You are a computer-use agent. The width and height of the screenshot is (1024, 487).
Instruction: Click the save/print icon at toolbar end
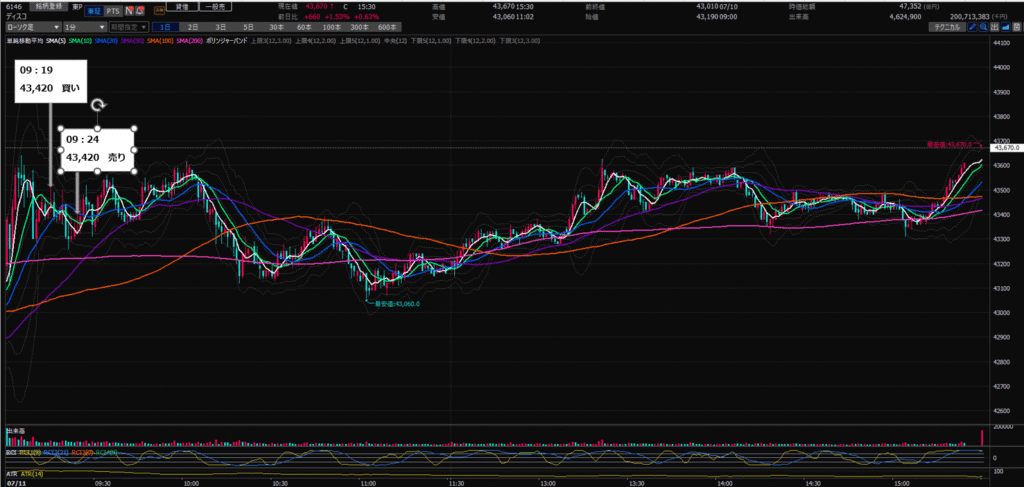click(x=1017, y=27)
